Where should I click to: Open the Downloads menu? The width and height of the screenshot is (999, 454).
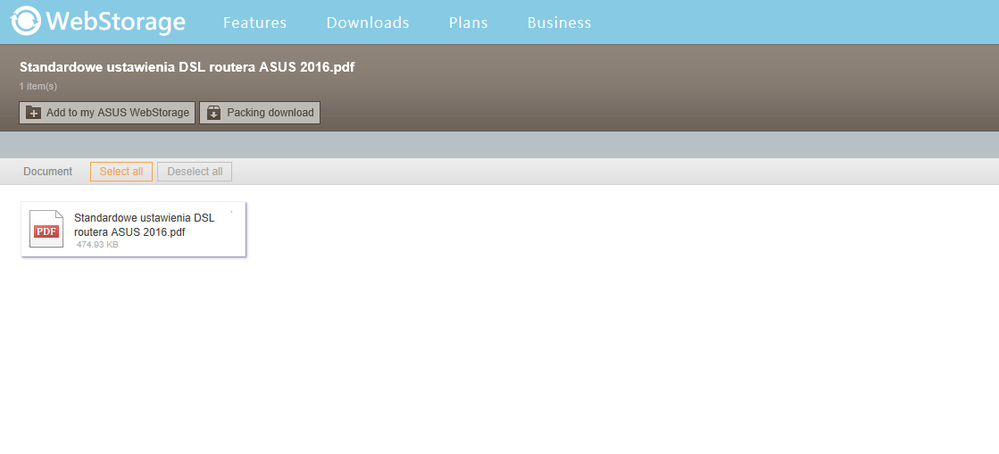pyautogui.click(x=368, y=23)
